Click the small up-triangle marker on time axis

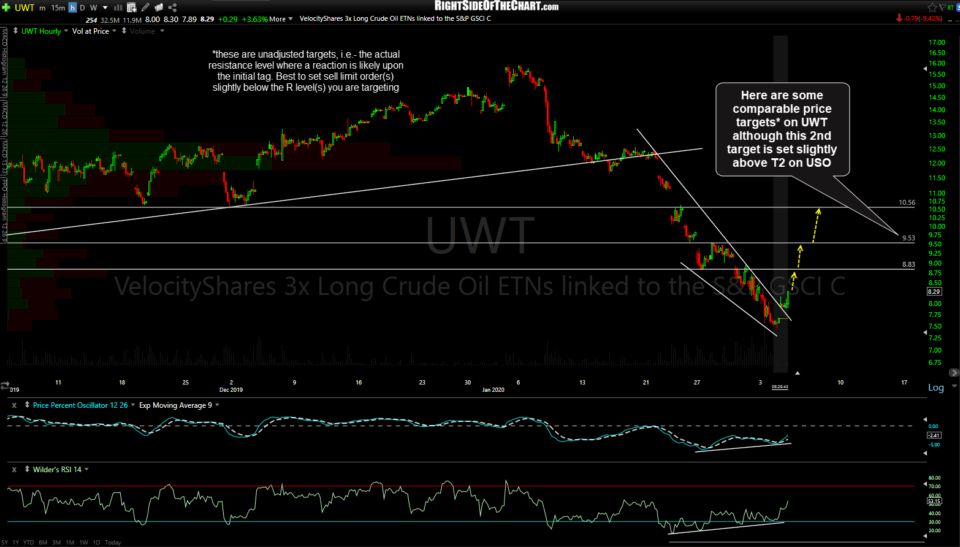[x=797, y=372]
